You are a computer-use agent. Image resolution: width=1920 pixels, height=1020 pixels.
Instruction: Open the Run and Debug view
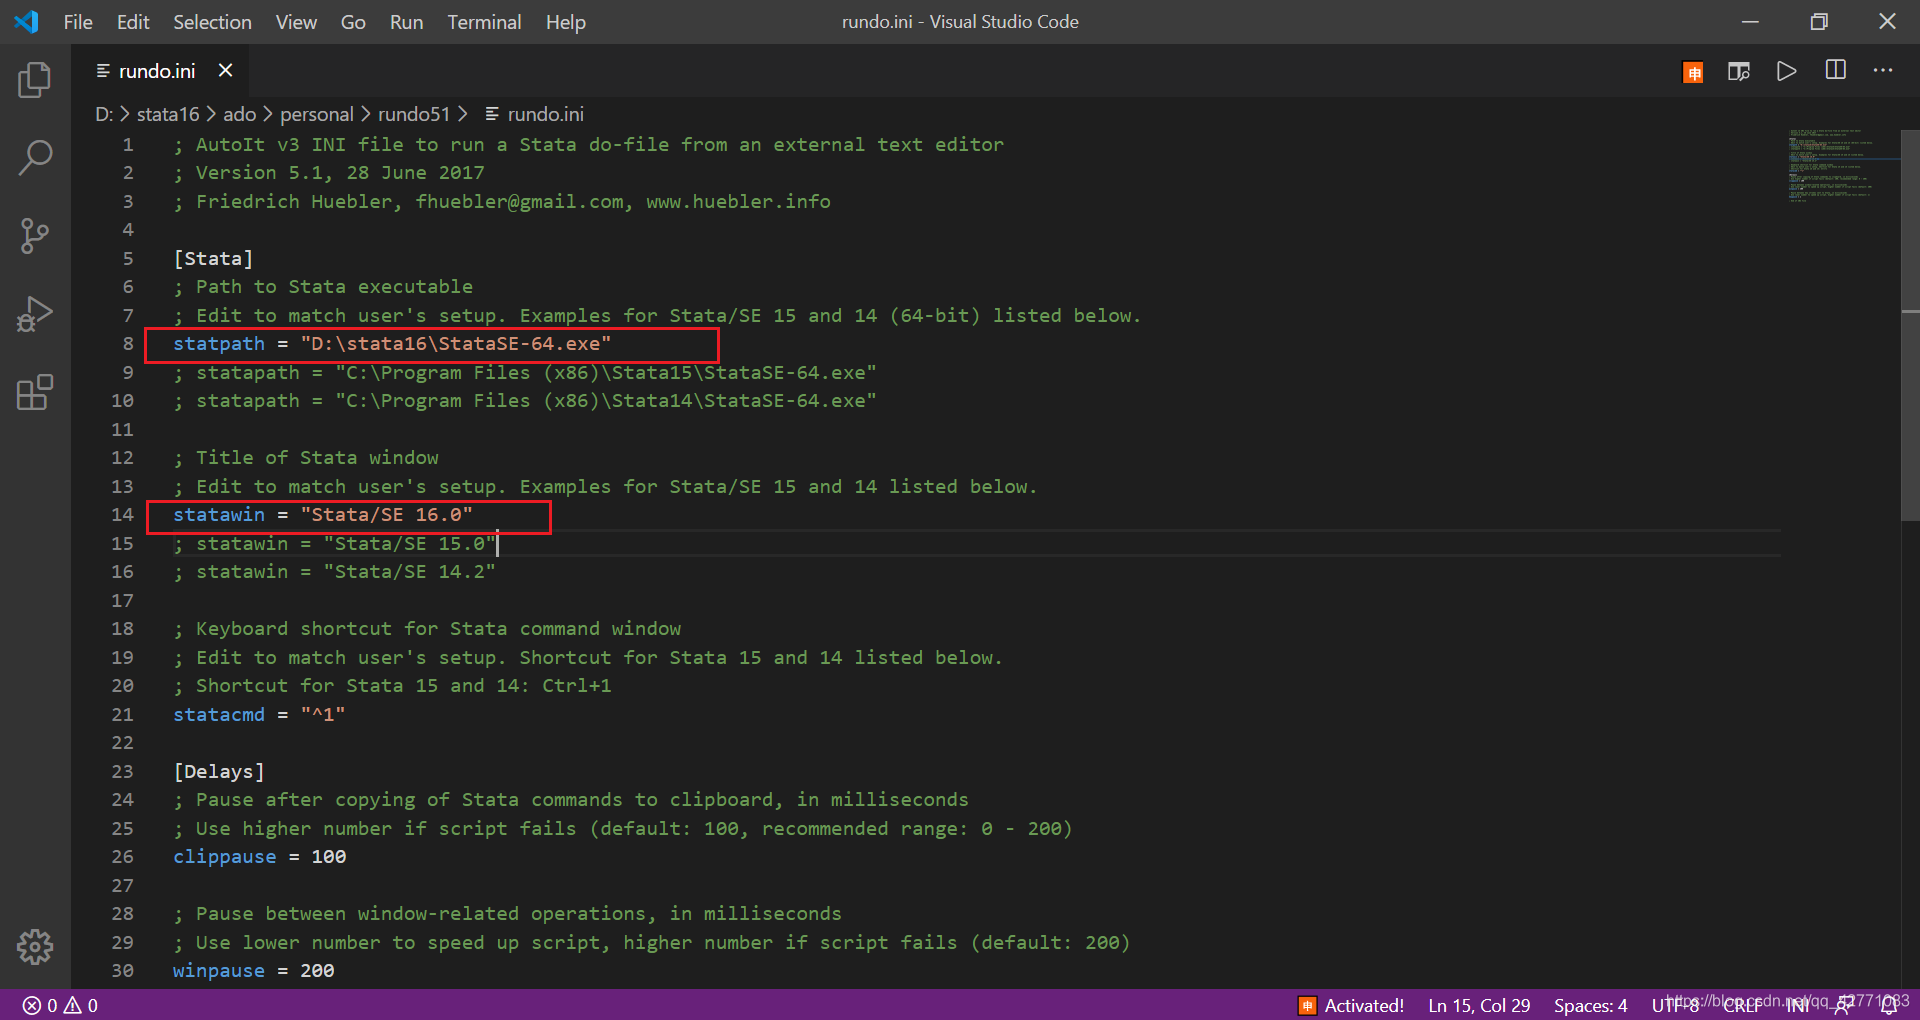coord(35,313)
